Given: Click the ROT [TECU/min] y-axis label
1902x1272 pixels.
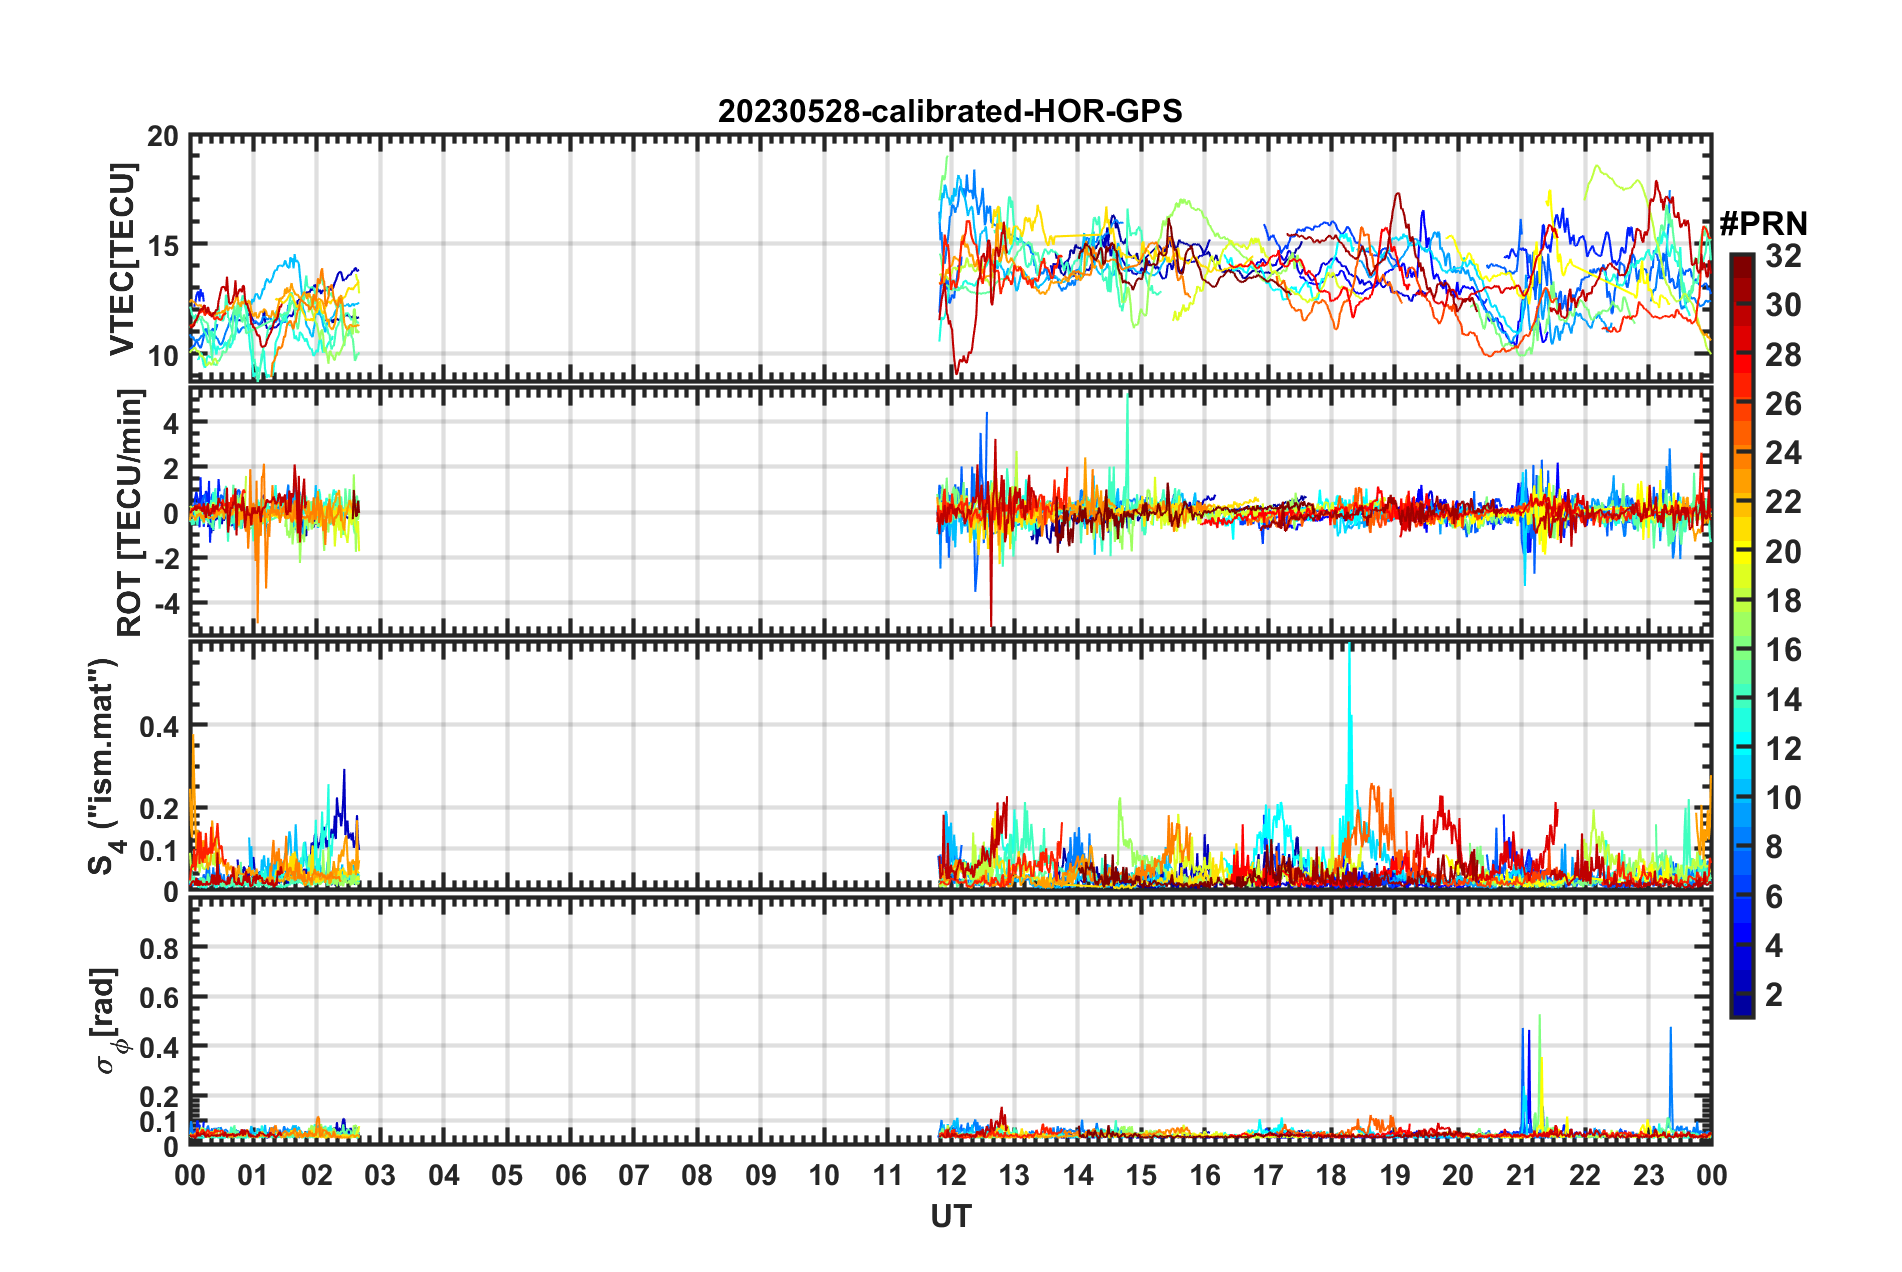Looking at the screenshot, I should [130, 513].
